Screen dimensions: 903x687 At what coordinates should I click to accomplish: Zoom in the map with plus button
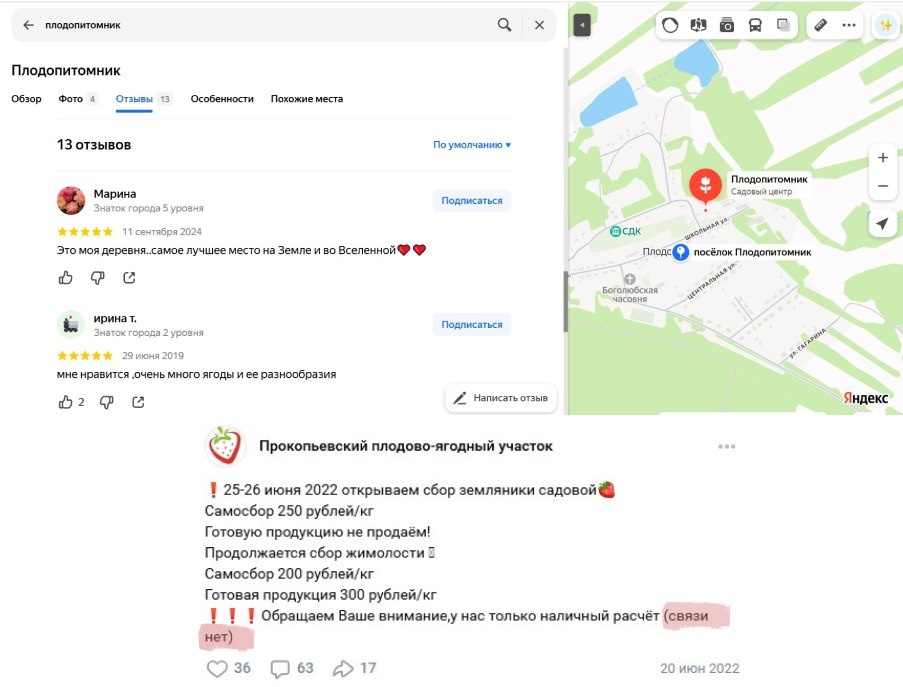pos(882,157)
